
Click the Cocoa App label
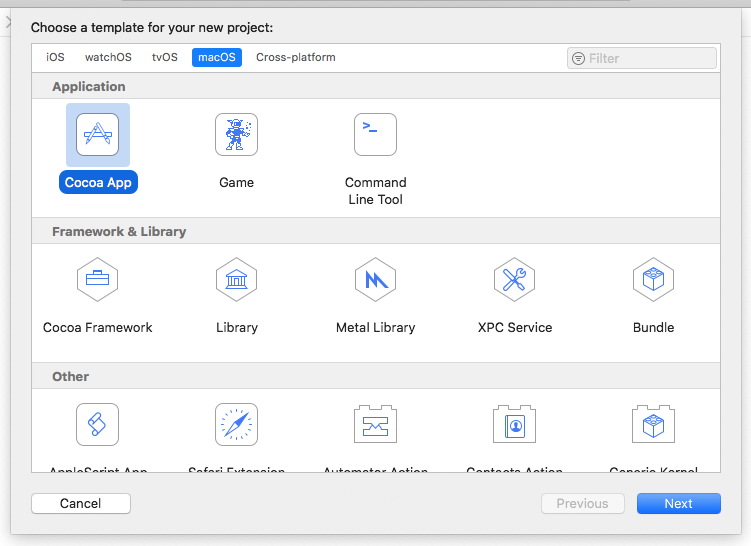coord(98,182)
